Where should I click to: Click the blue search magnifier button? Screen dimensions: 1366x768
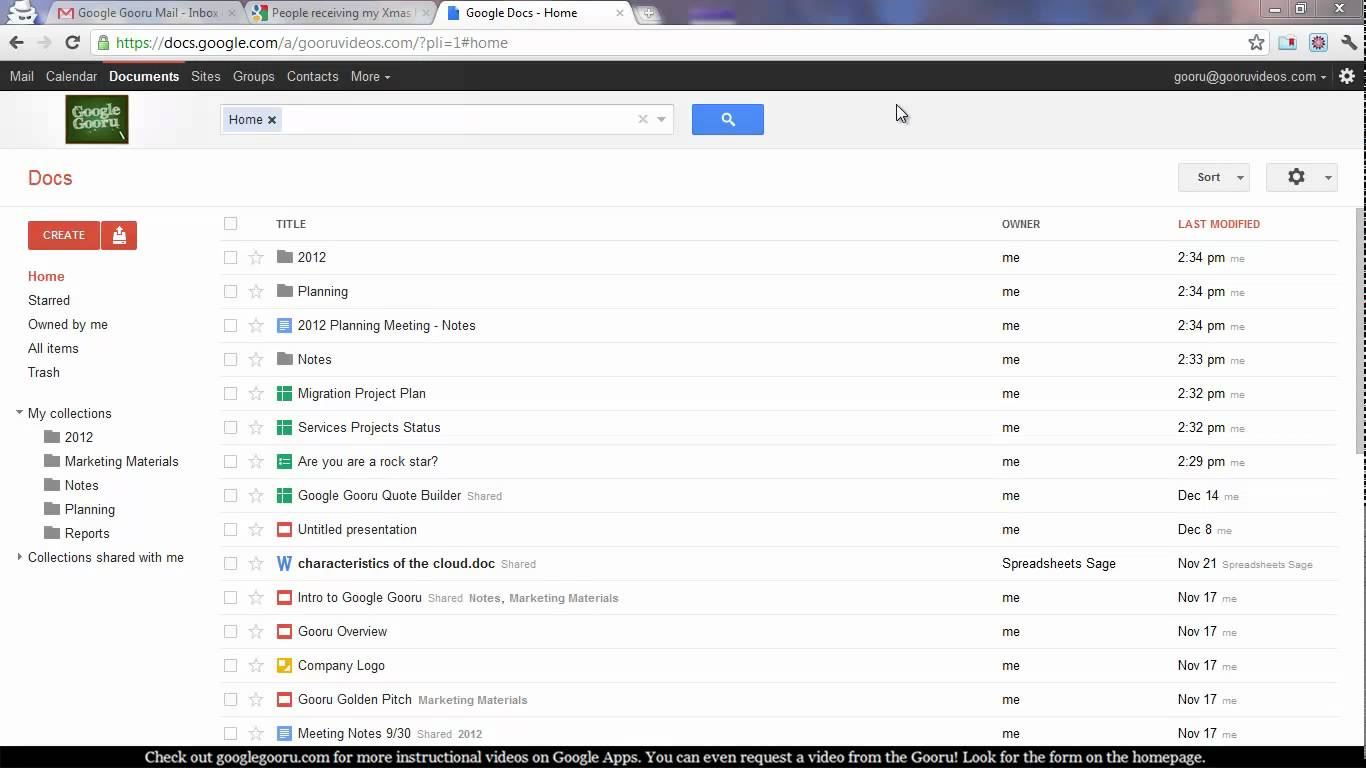[x=727, y=119]
